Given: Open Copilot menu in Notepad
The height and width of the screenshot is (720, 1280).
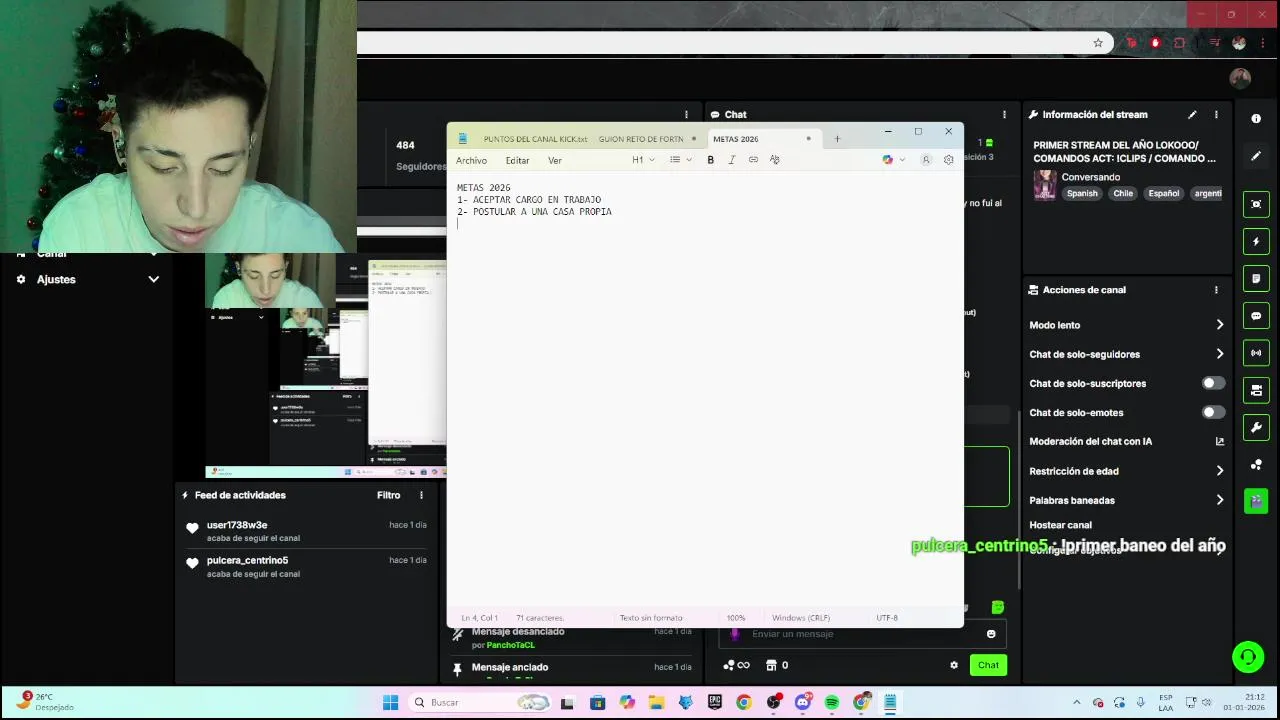Looking at the screenshot, I should tap(893, 160).
